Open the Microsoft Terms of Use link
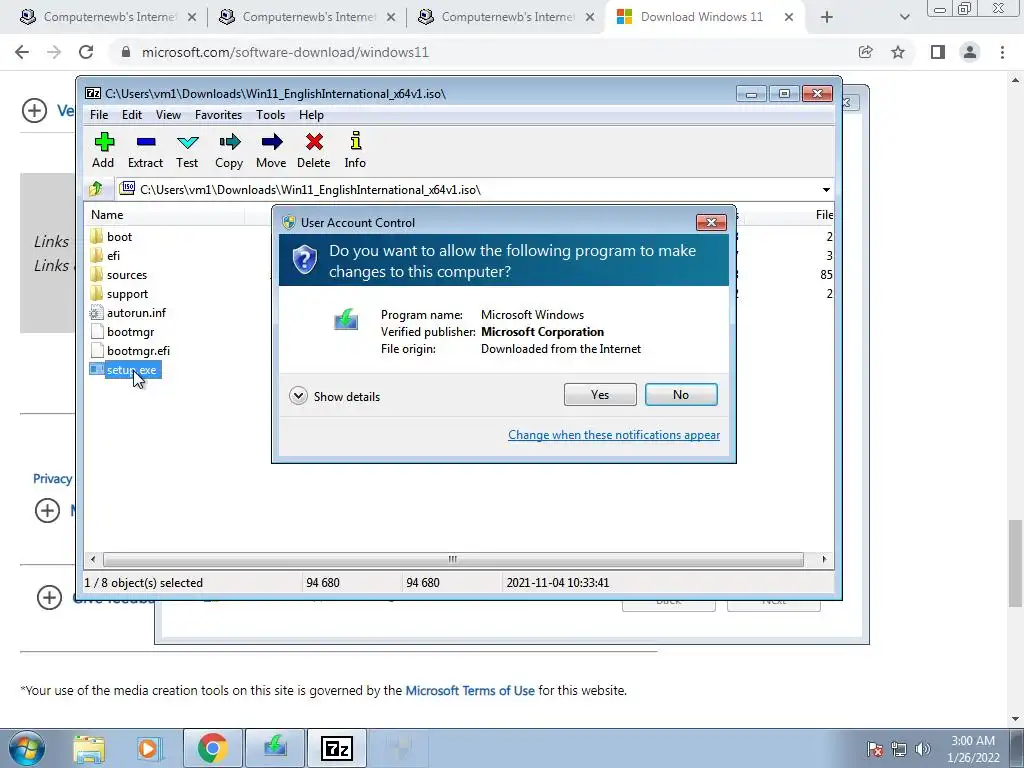 (470, 690)
